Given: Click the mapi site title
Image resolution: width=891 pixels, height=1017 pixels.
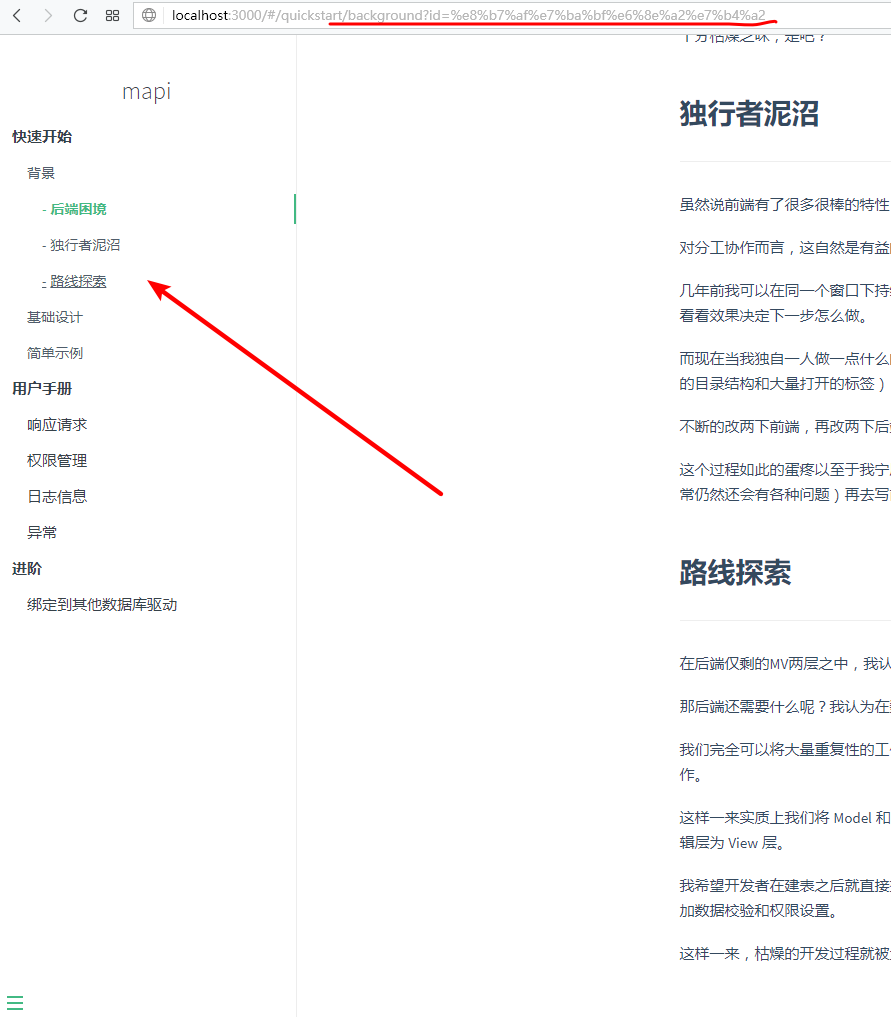Looking at the screenshot, I should click(x=147, y=91).
